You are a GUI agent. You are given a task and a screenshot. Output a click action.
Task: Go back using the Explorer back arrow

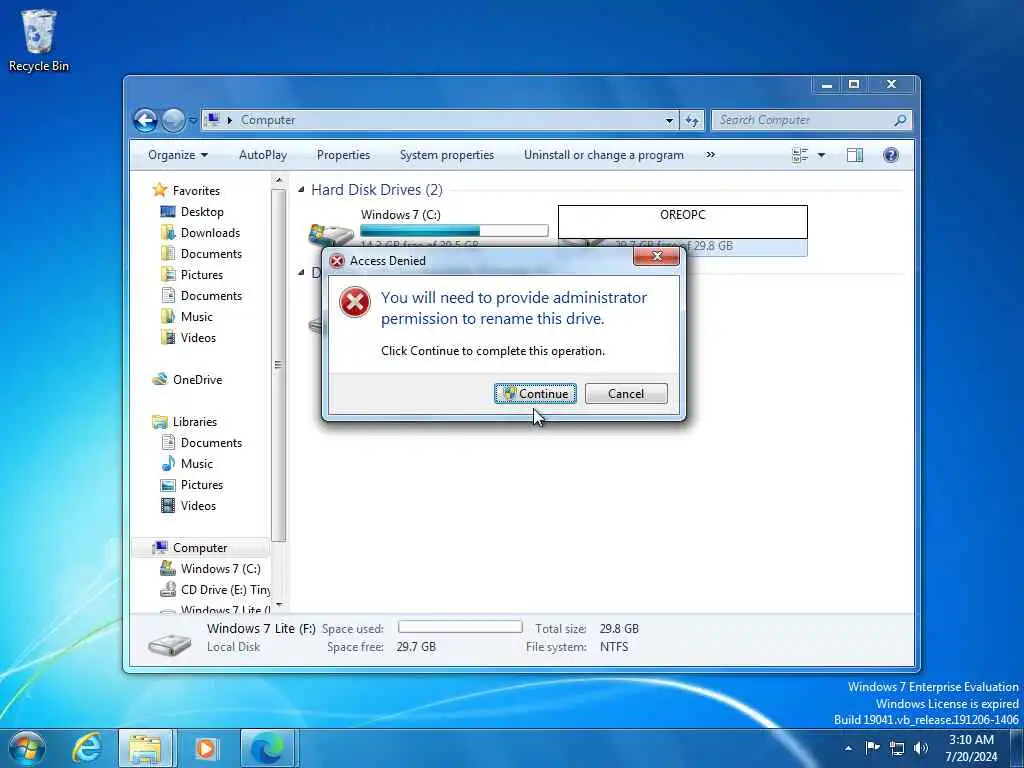(146, 120)
